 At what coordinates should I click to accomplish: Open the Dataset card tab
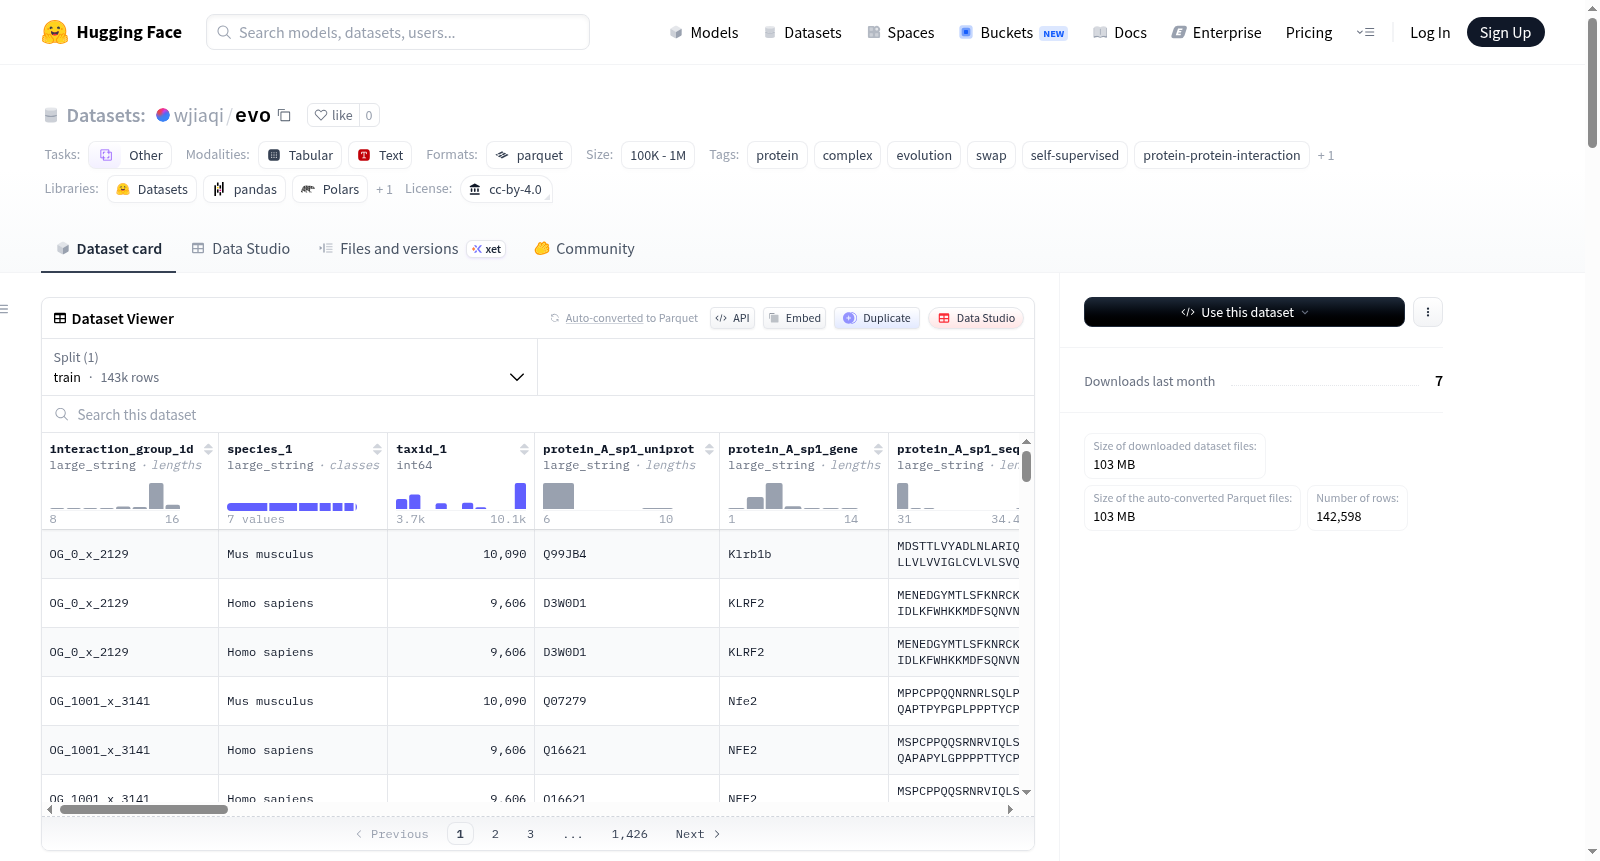tap(108, 249)
